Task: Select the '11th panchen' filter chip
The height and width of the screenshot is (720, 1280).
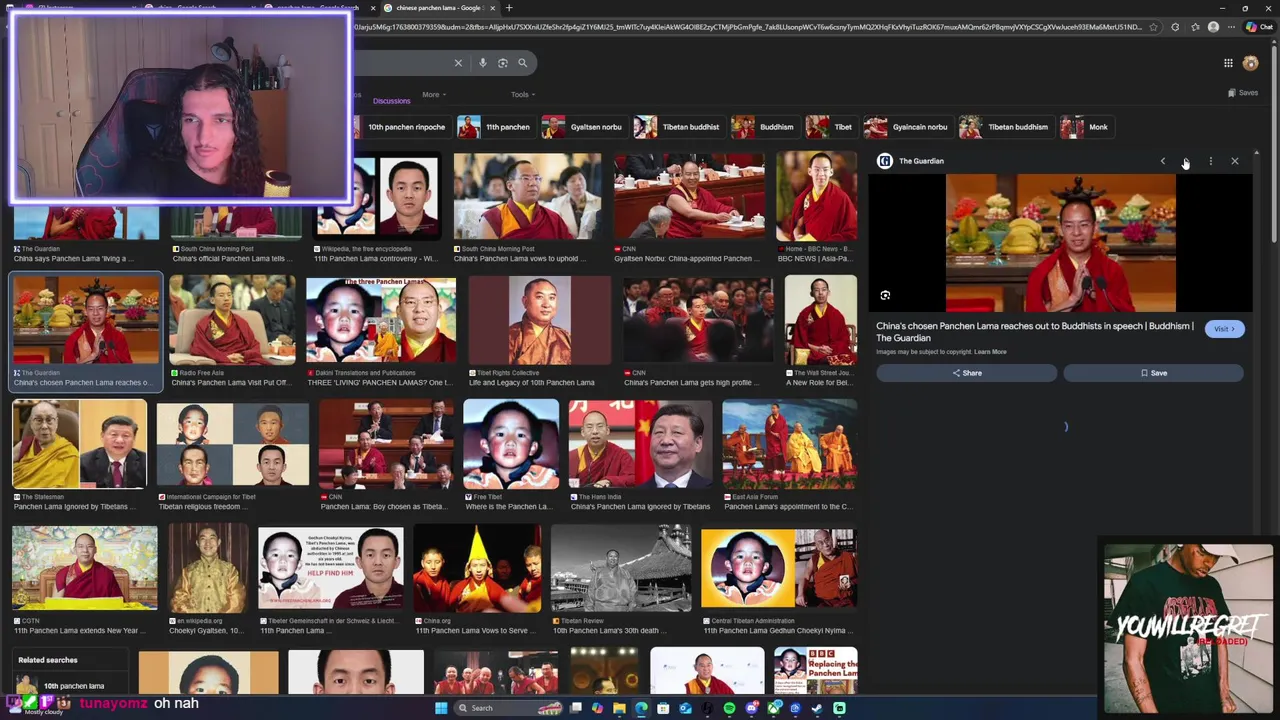Action: pyautogui.click(x=495, y=127)
